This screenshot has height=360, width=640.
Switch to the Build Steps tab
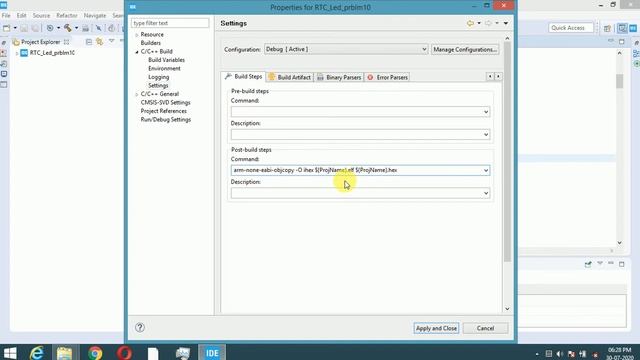pos(244,77)
